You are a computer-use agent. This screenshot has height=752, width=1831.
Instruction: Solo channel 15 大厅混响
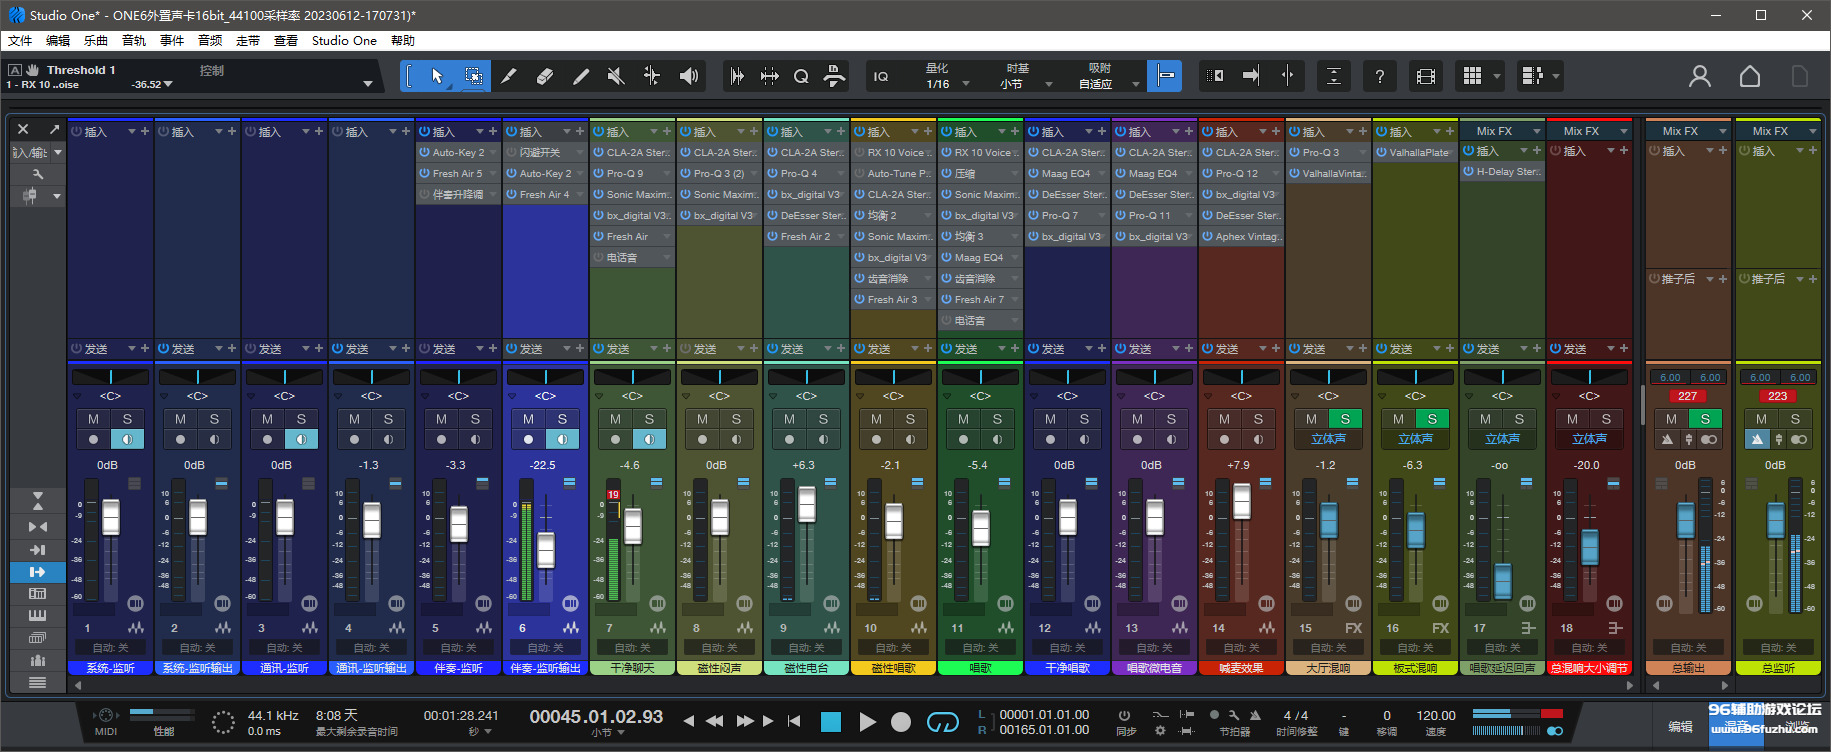pos(1345,419)
